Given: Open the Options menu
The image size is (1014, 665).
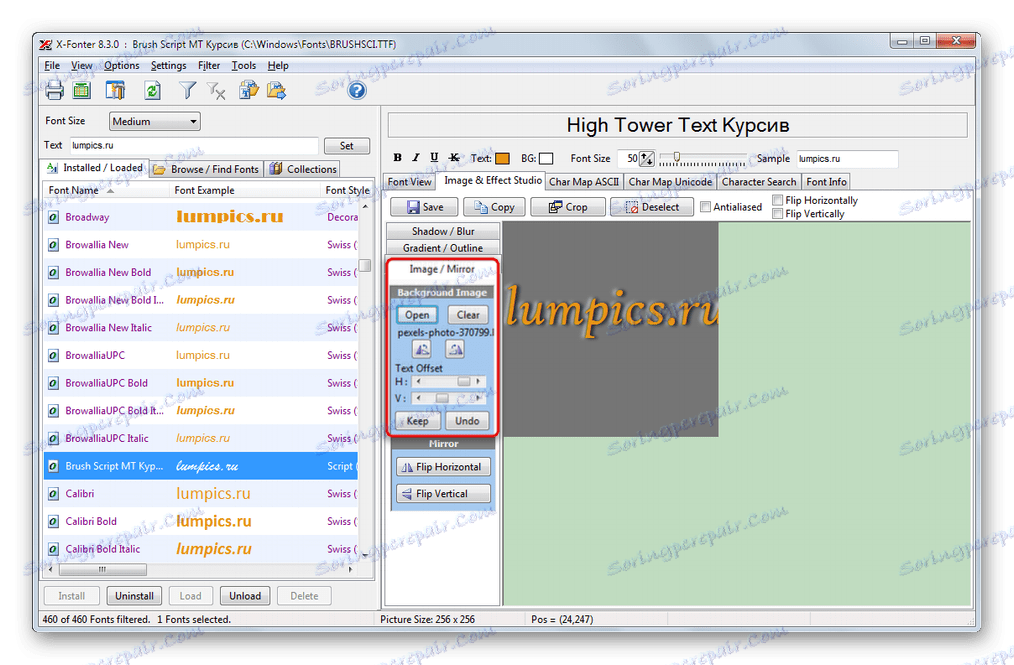Looking at the screenshot, I should [122, 65].
